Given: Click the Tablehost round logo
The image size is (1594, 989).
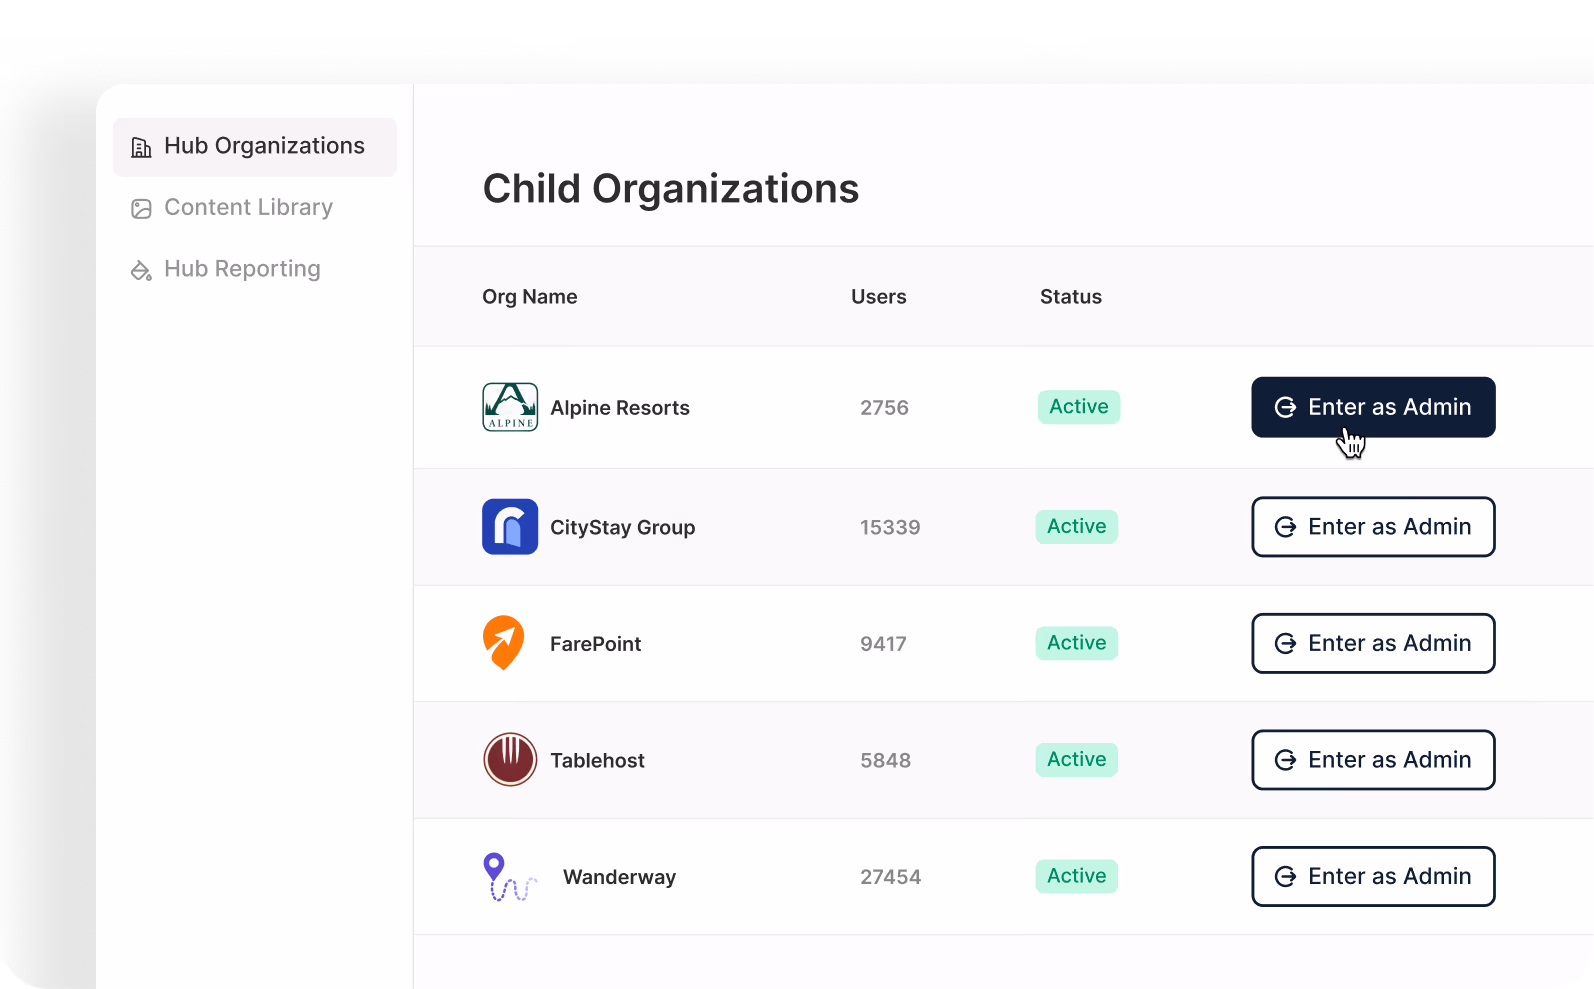Looking at the screenshot, I should [x=510, y=760].
